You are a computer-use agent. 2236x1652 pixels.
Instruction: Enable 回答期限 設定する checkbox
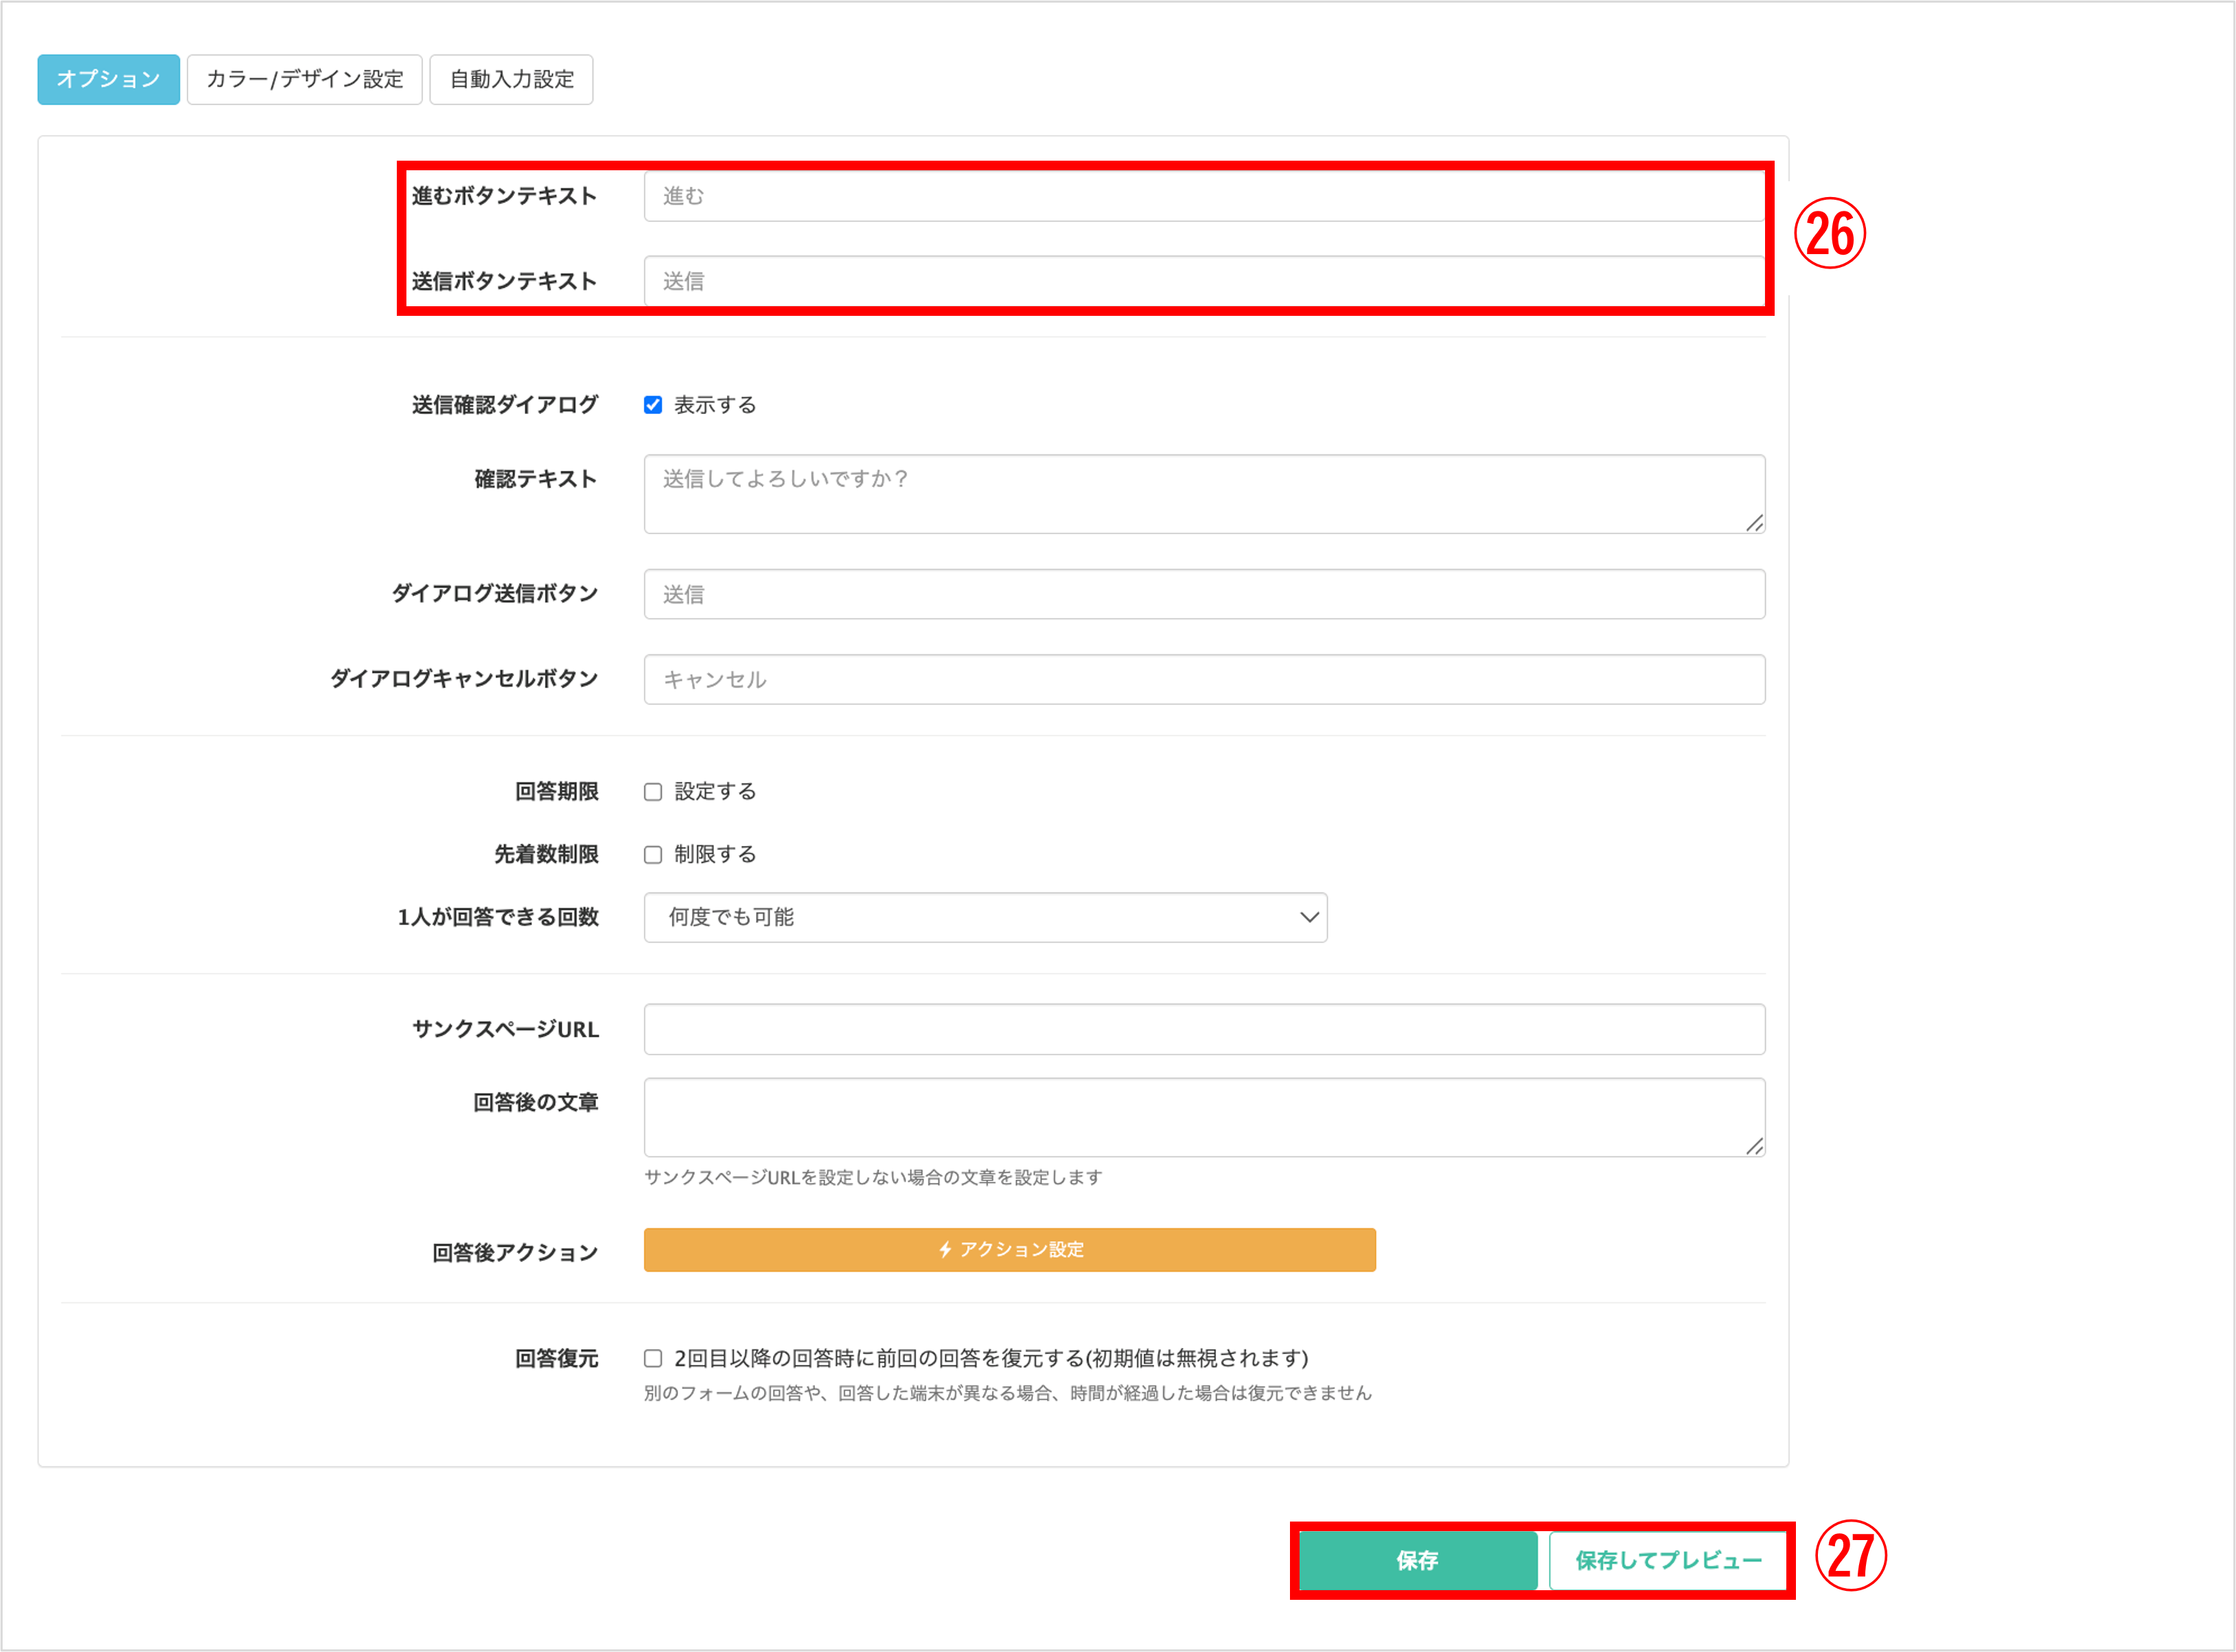(653, 792)
